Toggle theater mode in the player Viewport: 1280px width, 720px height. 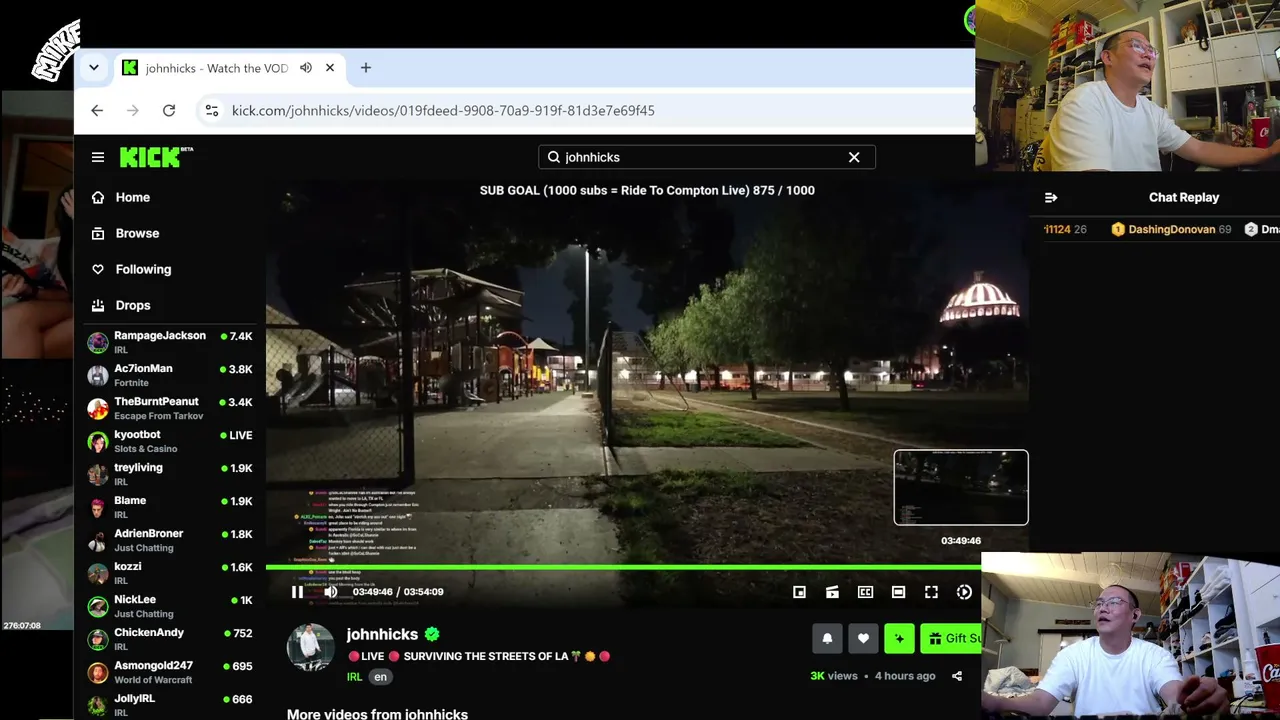coord(898,592)
